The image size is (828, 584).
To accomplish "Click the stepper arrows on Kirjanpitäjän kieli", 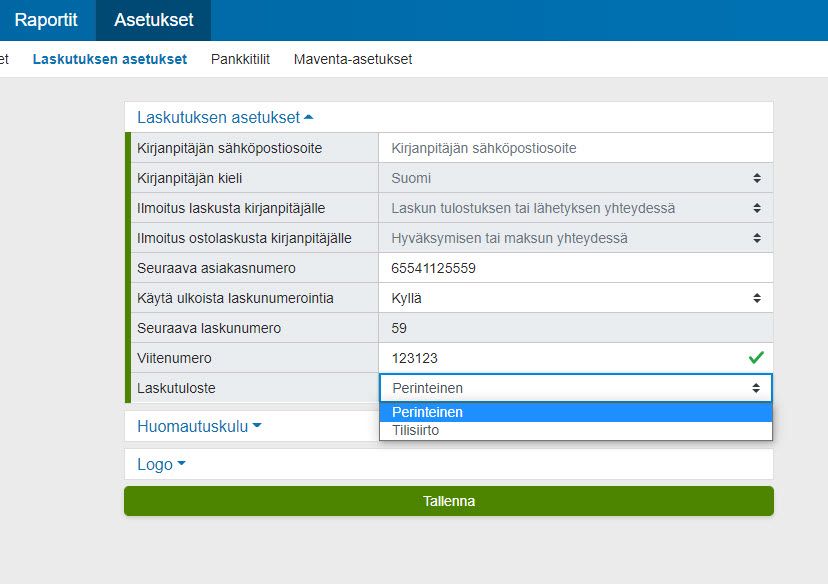I will click(758, 177).
